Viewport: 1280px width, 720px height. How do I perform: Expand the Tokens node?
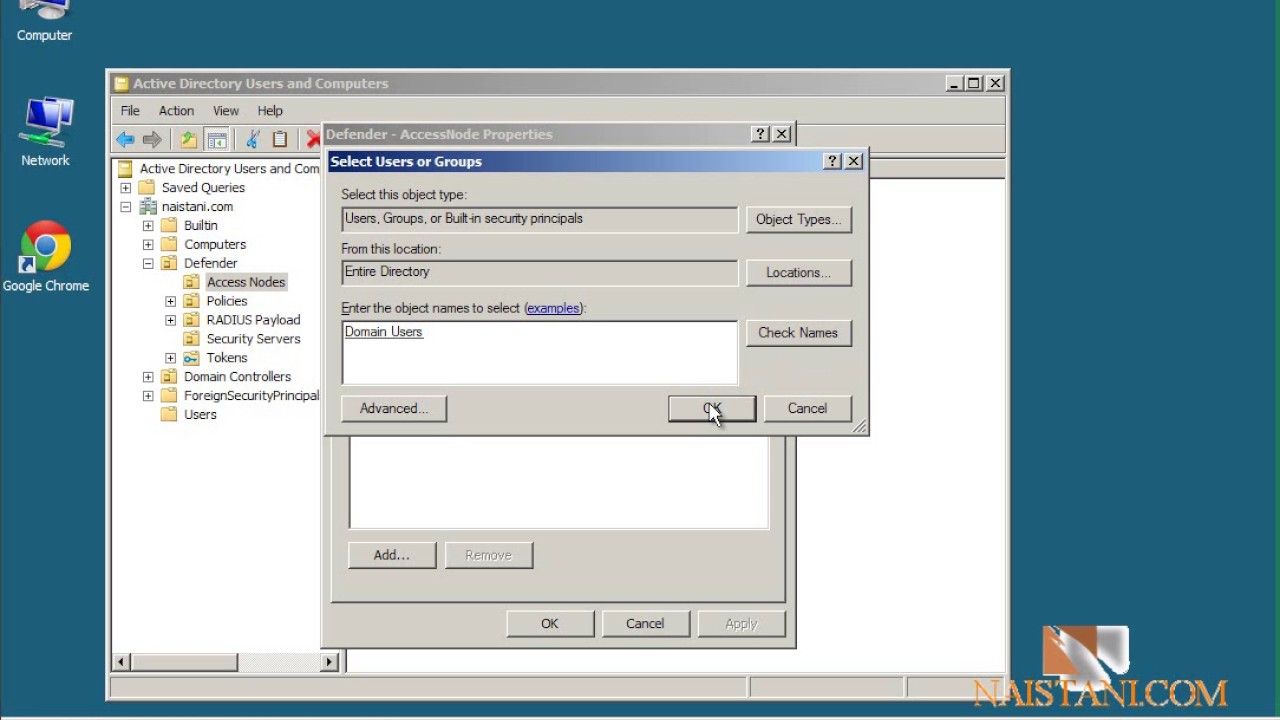point(171,358)
